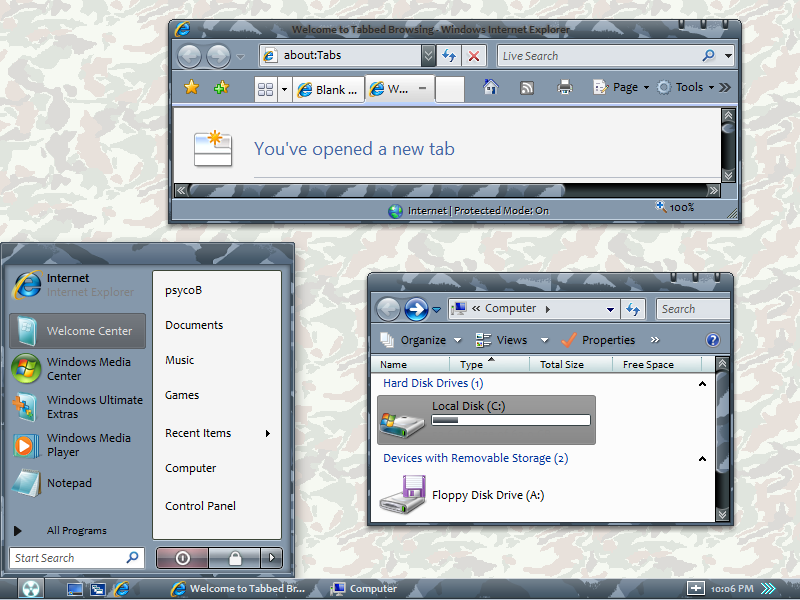Open a new tab in IE
800x600 pixels.
point(449,89)
